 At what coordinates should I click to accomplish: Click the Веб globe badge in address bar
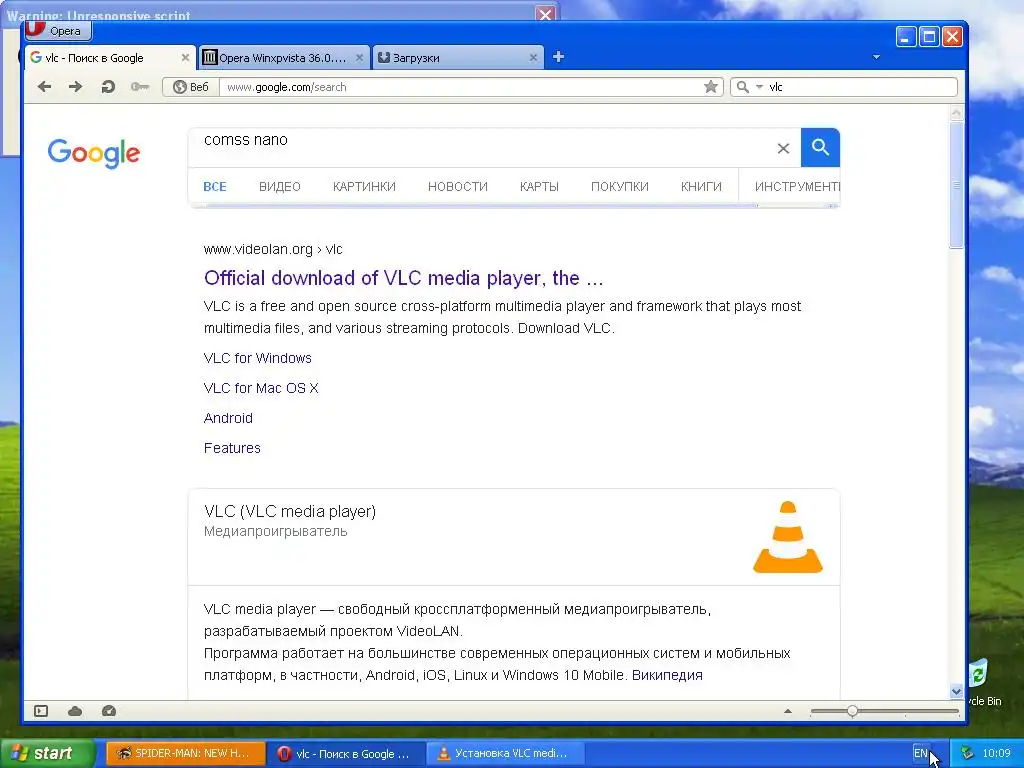coord(191,87)
